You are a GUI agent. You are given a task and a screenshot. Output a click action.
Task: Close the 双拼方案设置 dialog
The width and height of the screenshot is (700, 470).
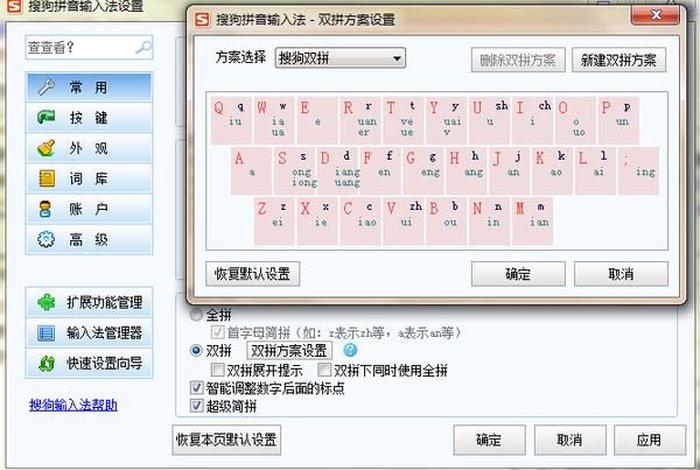[x=655, y=15]
